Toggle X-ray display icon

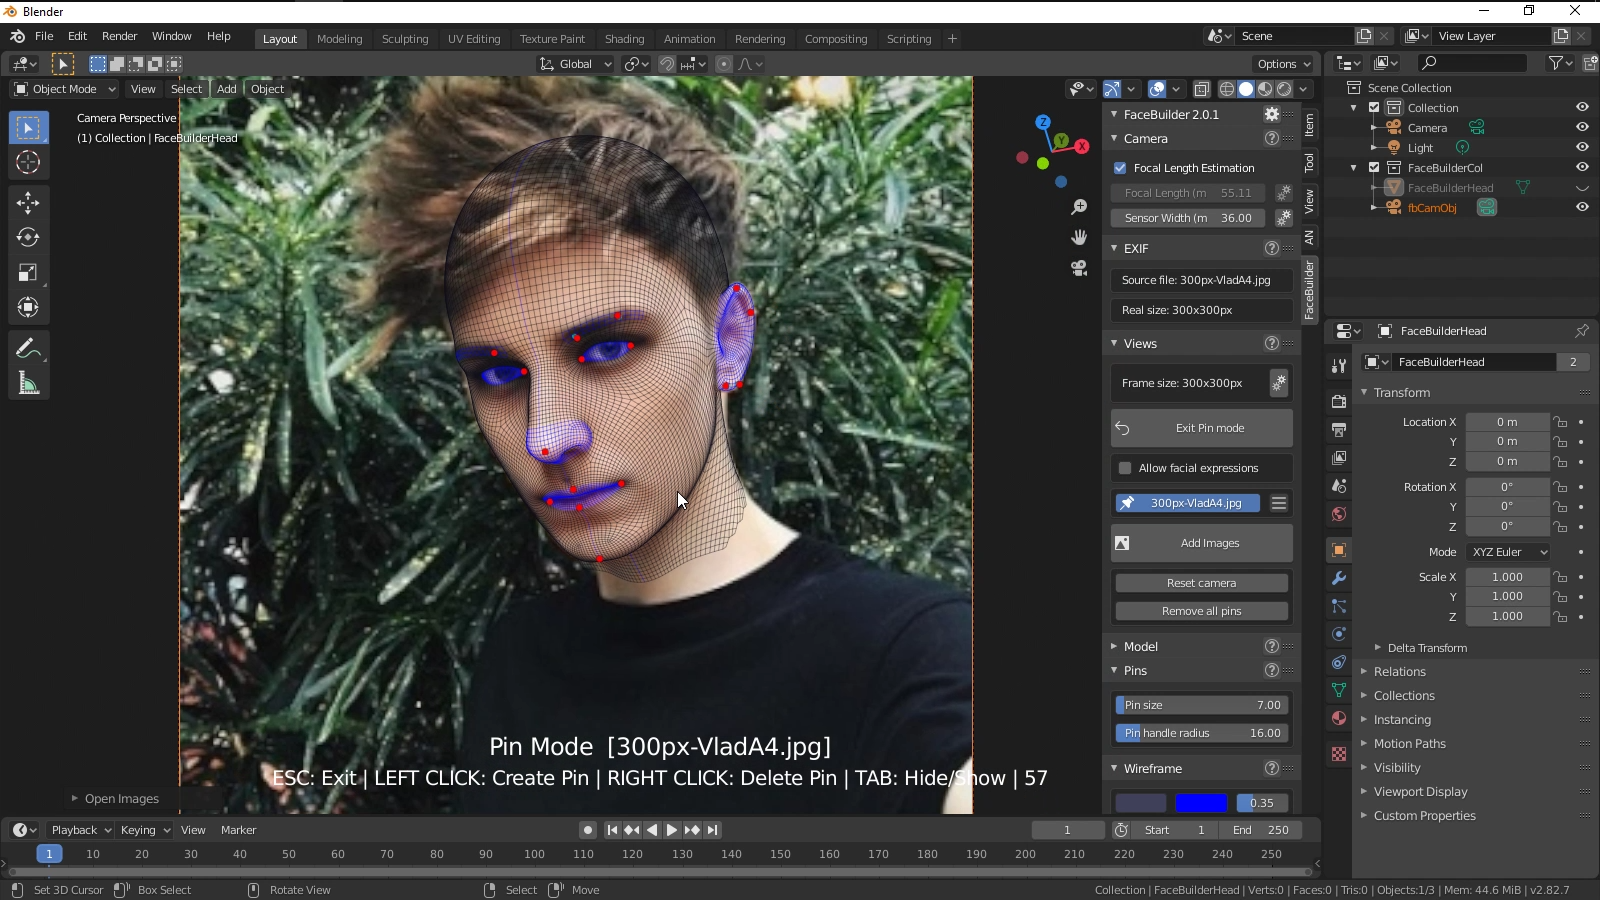tap(1202, 89)
